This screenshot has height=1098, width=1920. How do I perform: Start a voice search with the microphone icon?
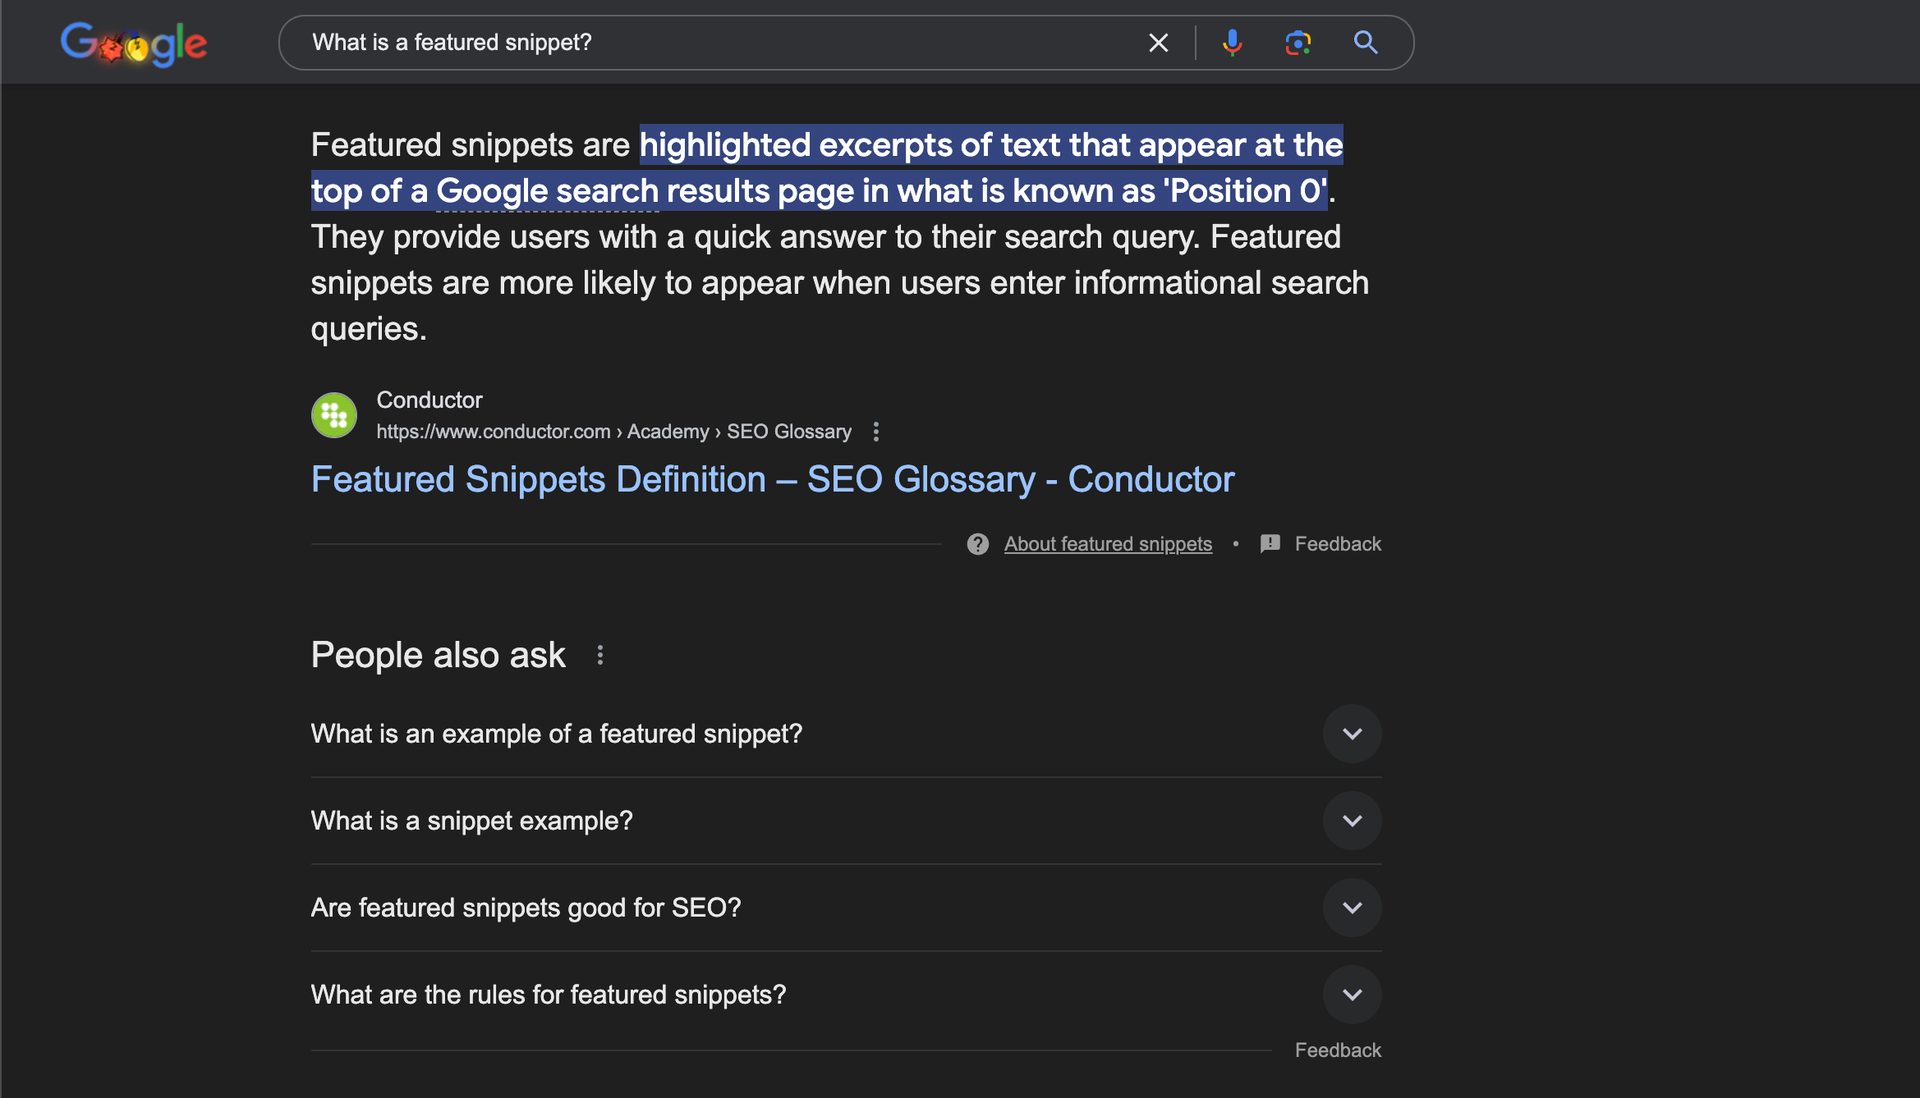pos(1231,42)
